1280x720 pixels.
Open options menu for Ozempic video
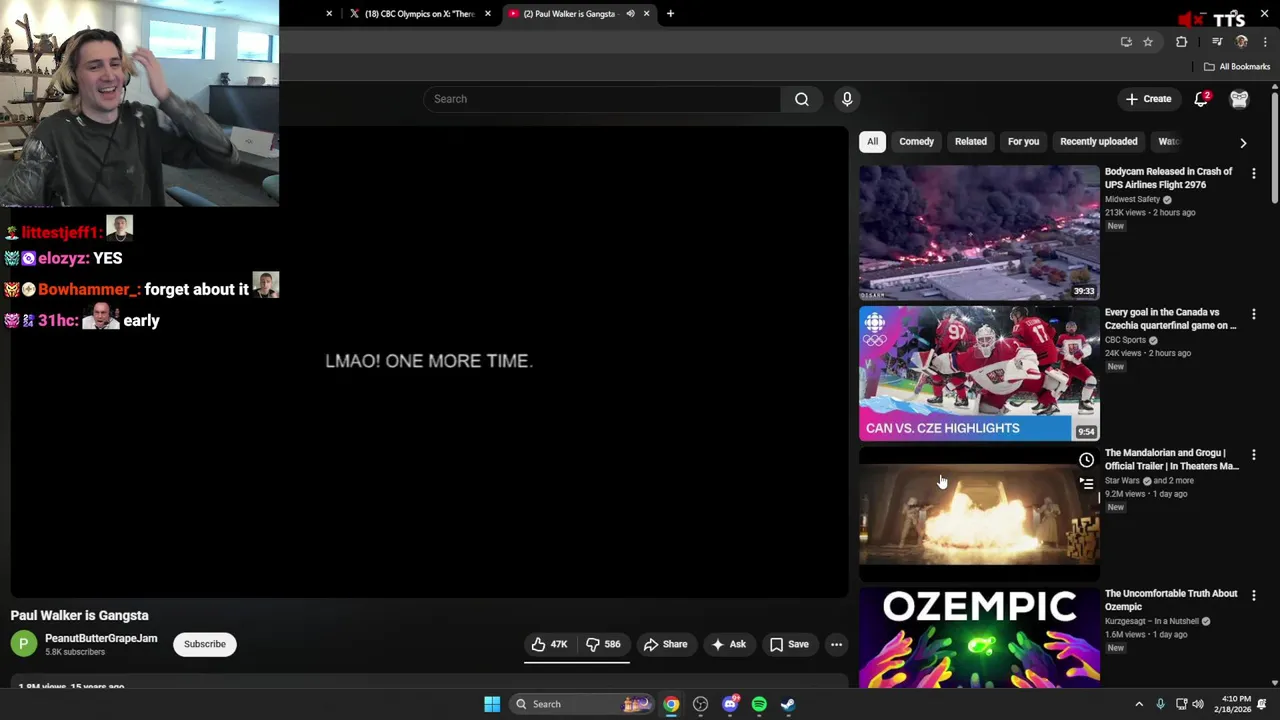[1253, 596]
